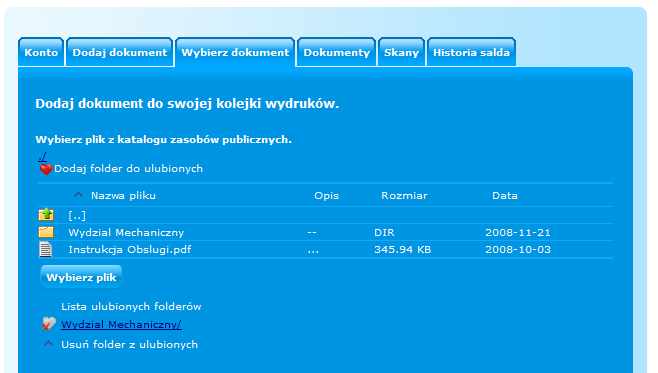The width and height of the screenshot is (658, 373).
Task: Click the Opis column header
Action: click(326, 196)
